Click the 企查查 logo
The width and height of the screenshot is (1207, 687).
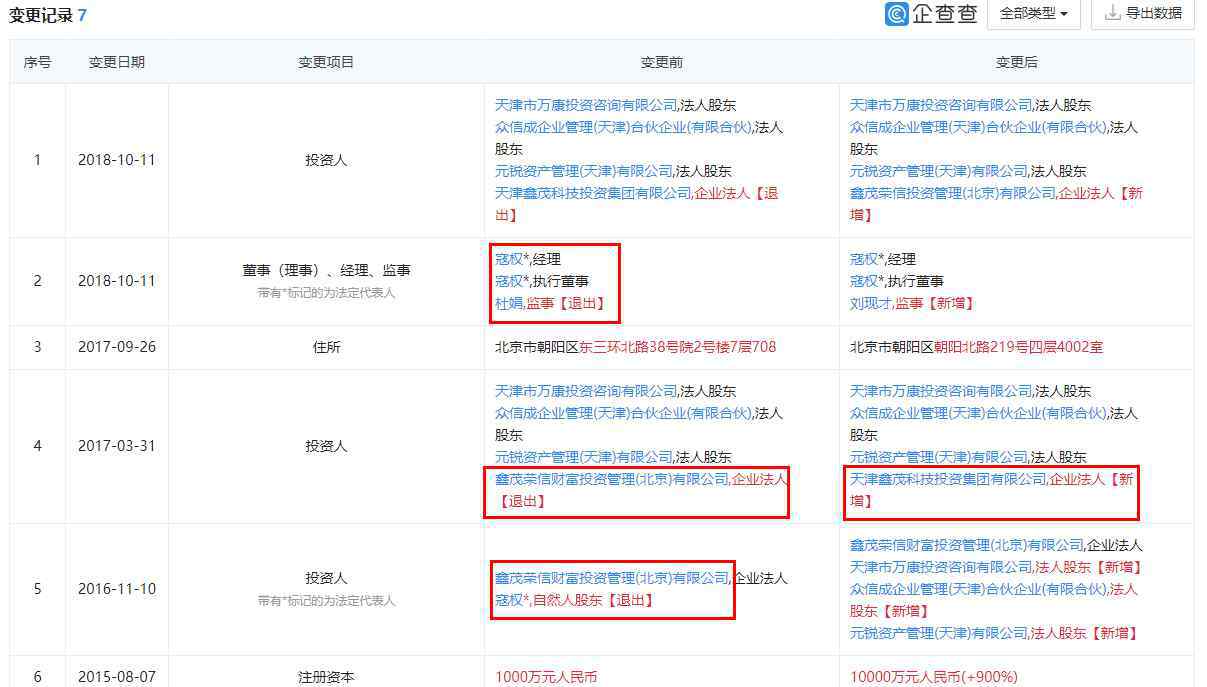(931, 14)
